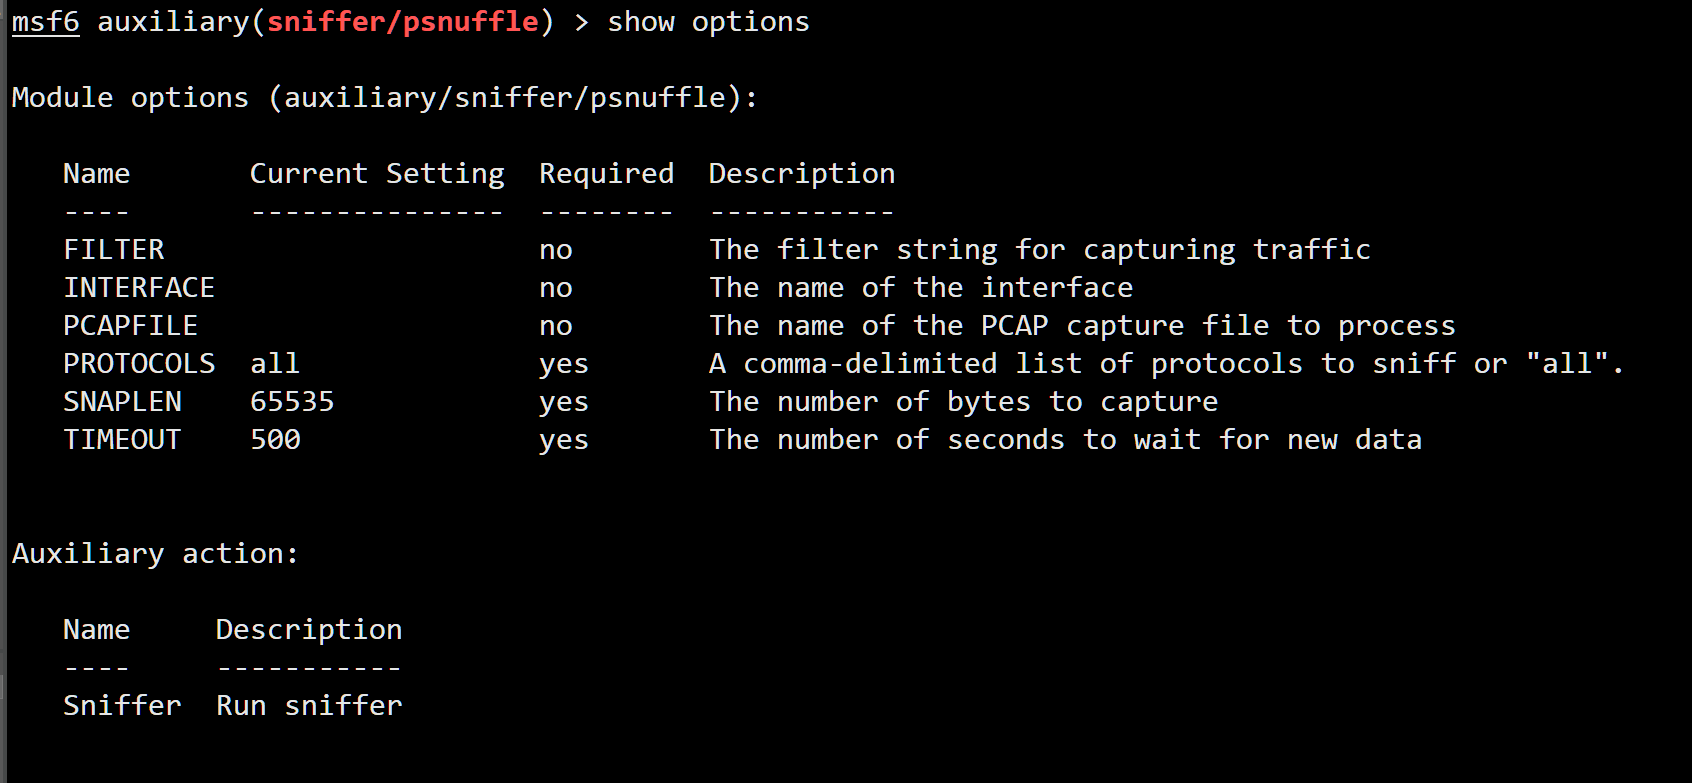Click the msf6 prompt text
Screen dimensions: 1692x783
click(45, 22)
